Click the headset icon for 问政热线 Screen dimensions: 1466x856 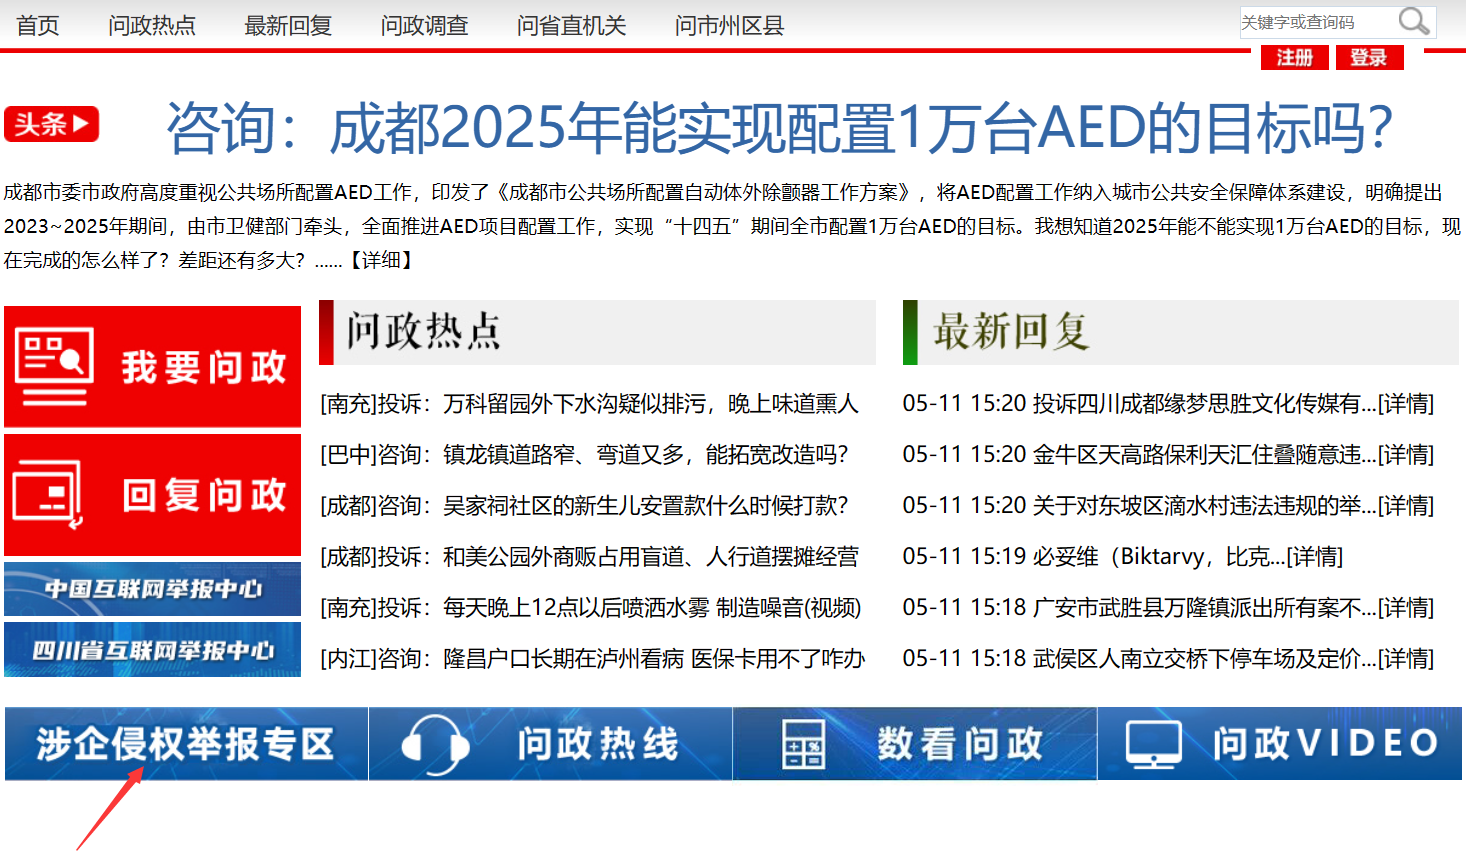[x=435, y=744]
